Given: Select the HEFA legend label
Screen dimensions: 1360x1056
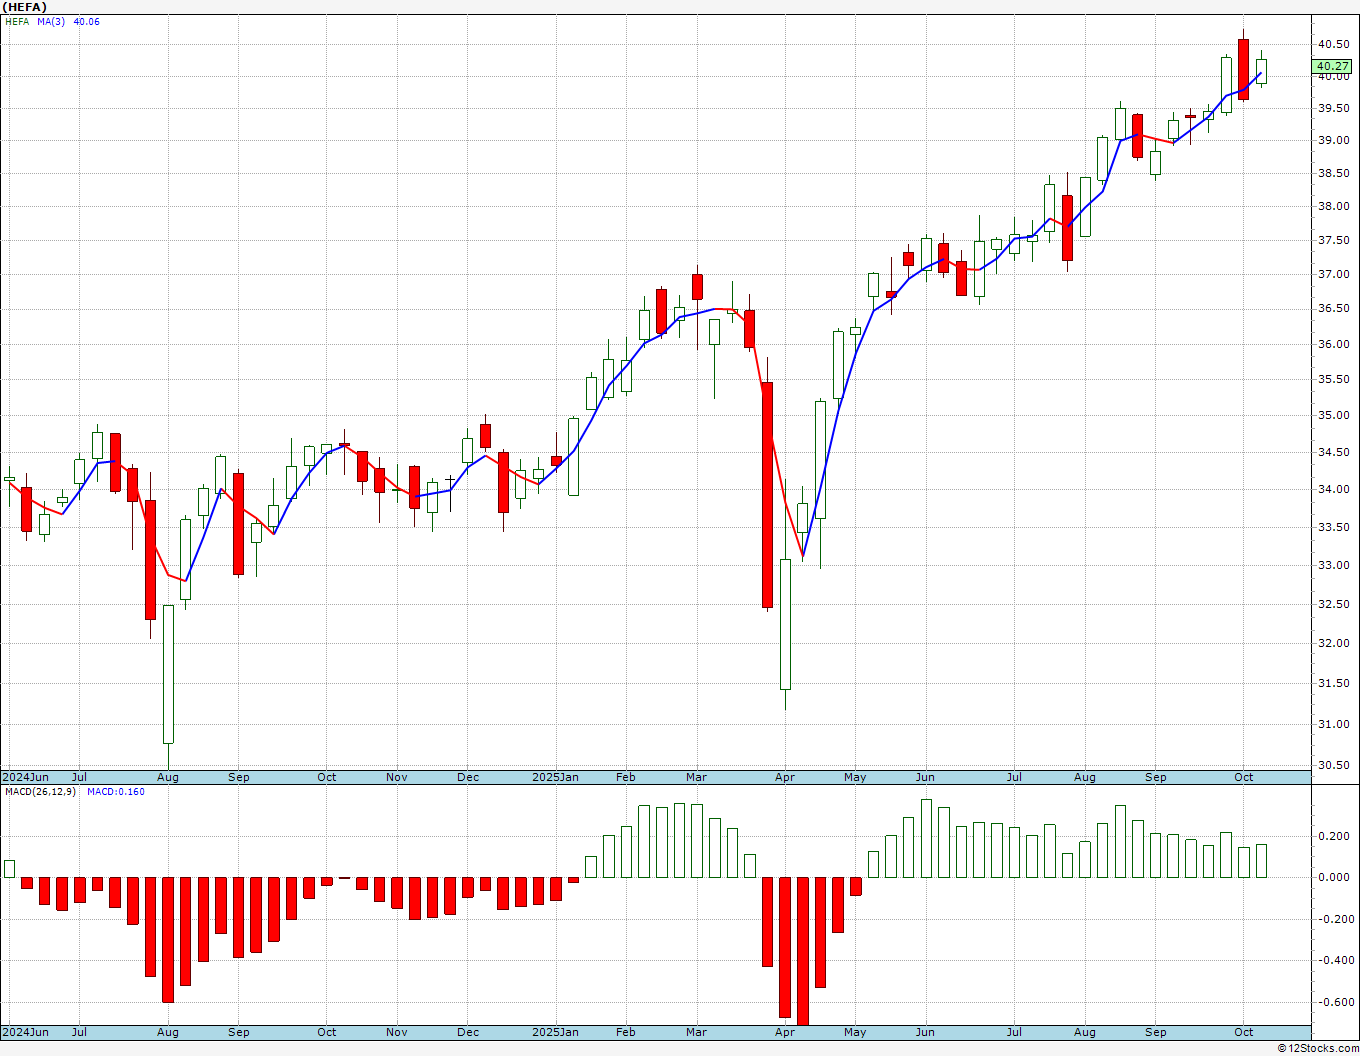Looking at the screenshot, I should pos(17,22).
